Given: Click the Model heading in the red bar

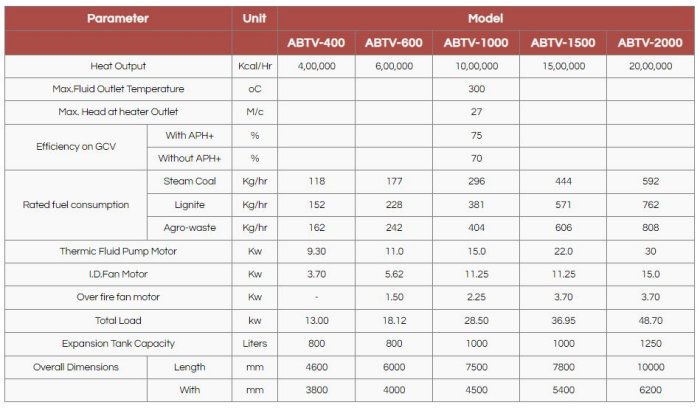Looking at the screenshot, I should click(x=485, y=18).
